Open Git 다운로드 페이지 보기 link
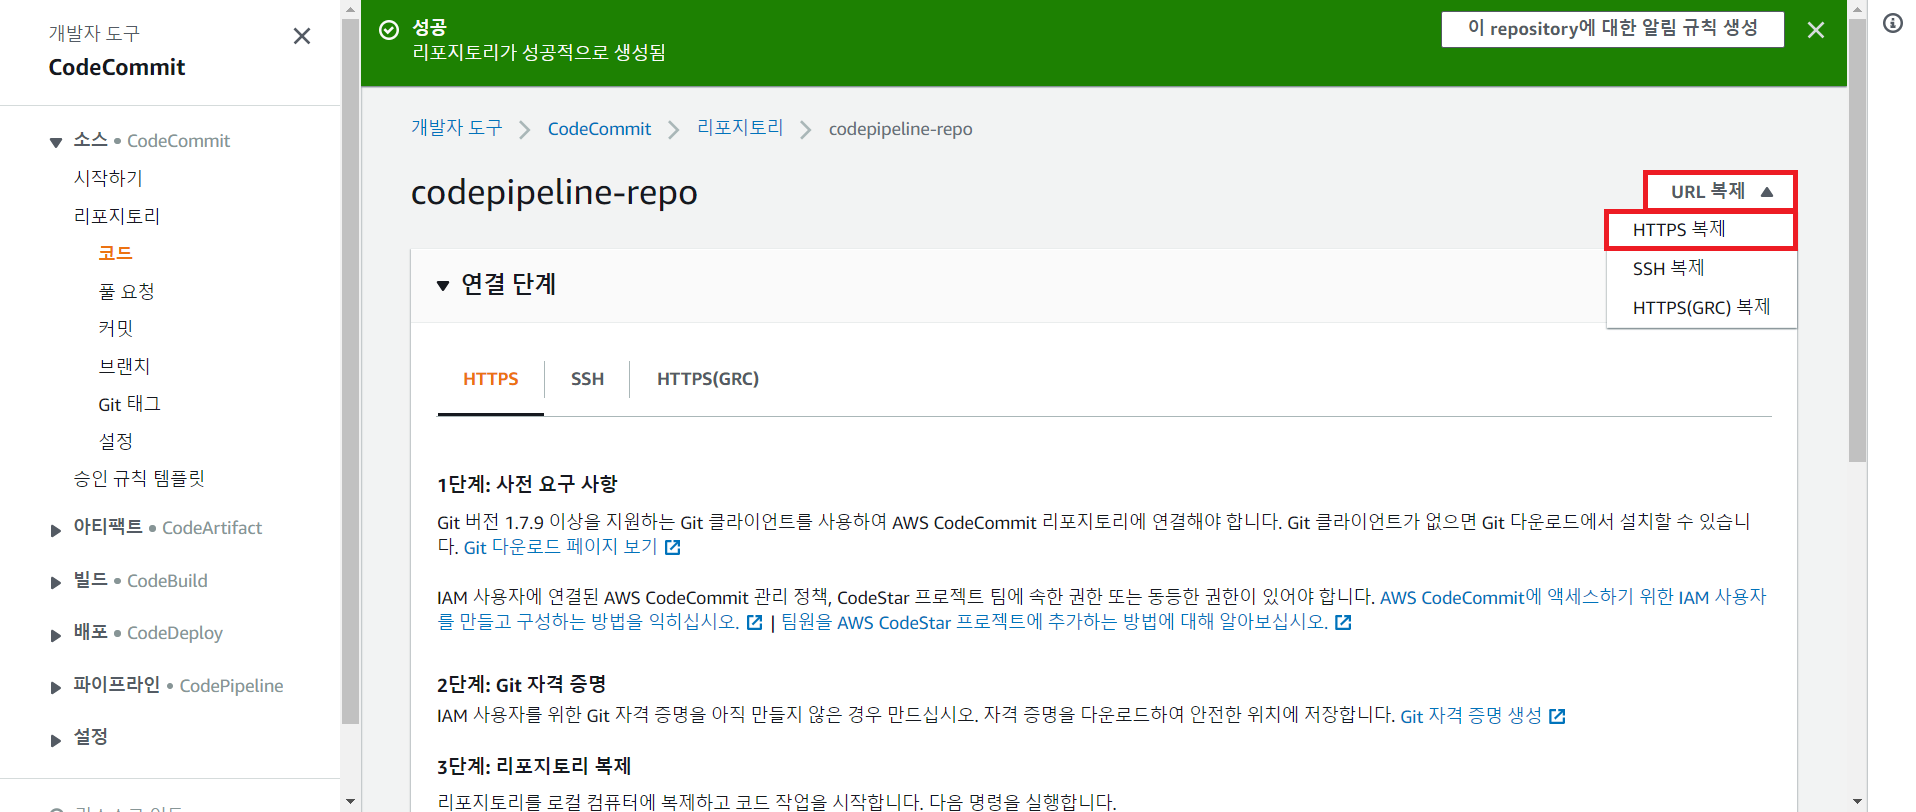The width and height of the screenshot is (1916, 812). (x=560, y=547)
